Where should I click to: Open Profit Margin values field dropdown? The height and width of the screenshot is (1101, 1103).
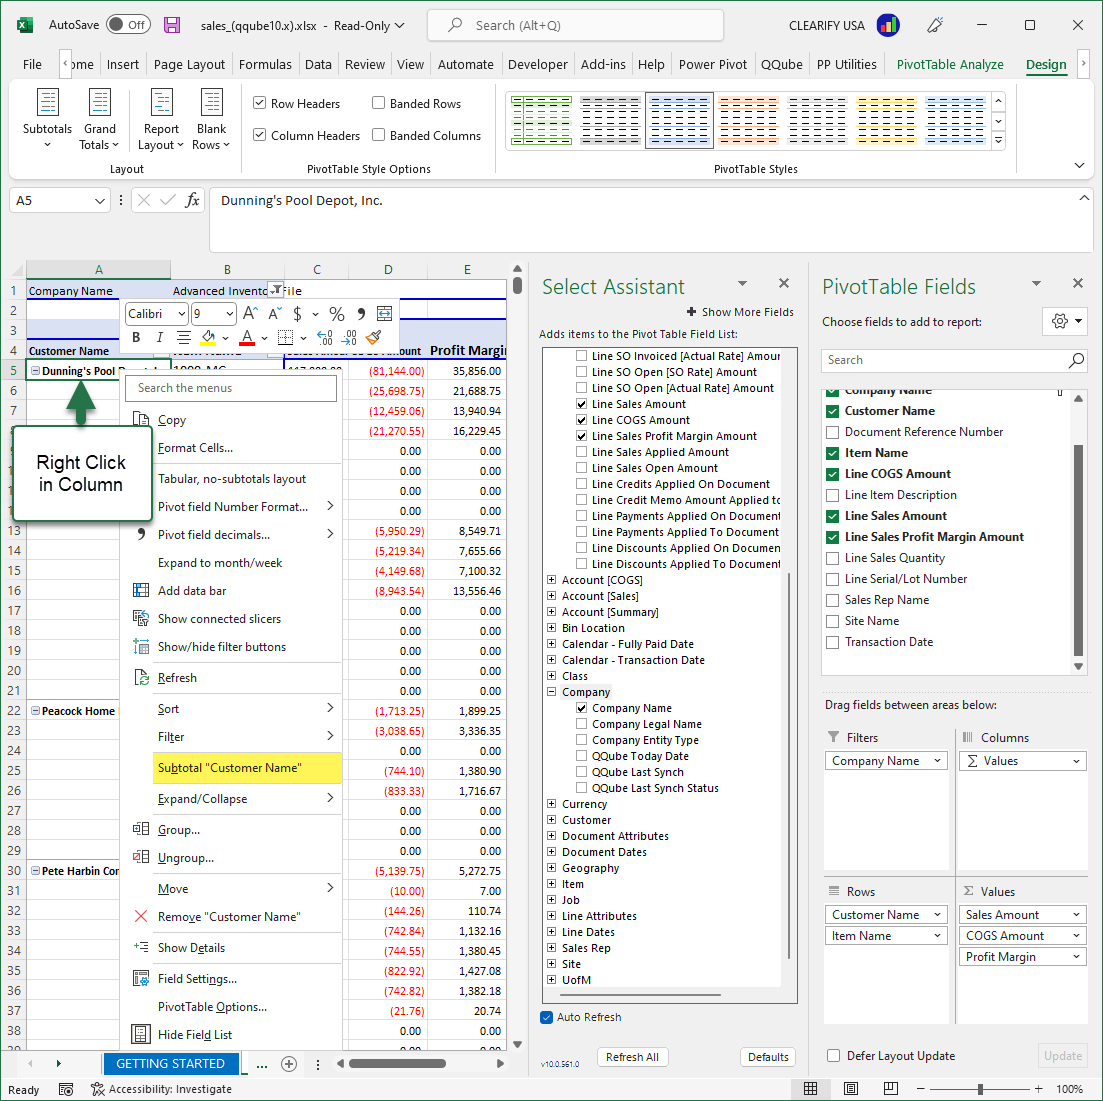point(1076,957)
